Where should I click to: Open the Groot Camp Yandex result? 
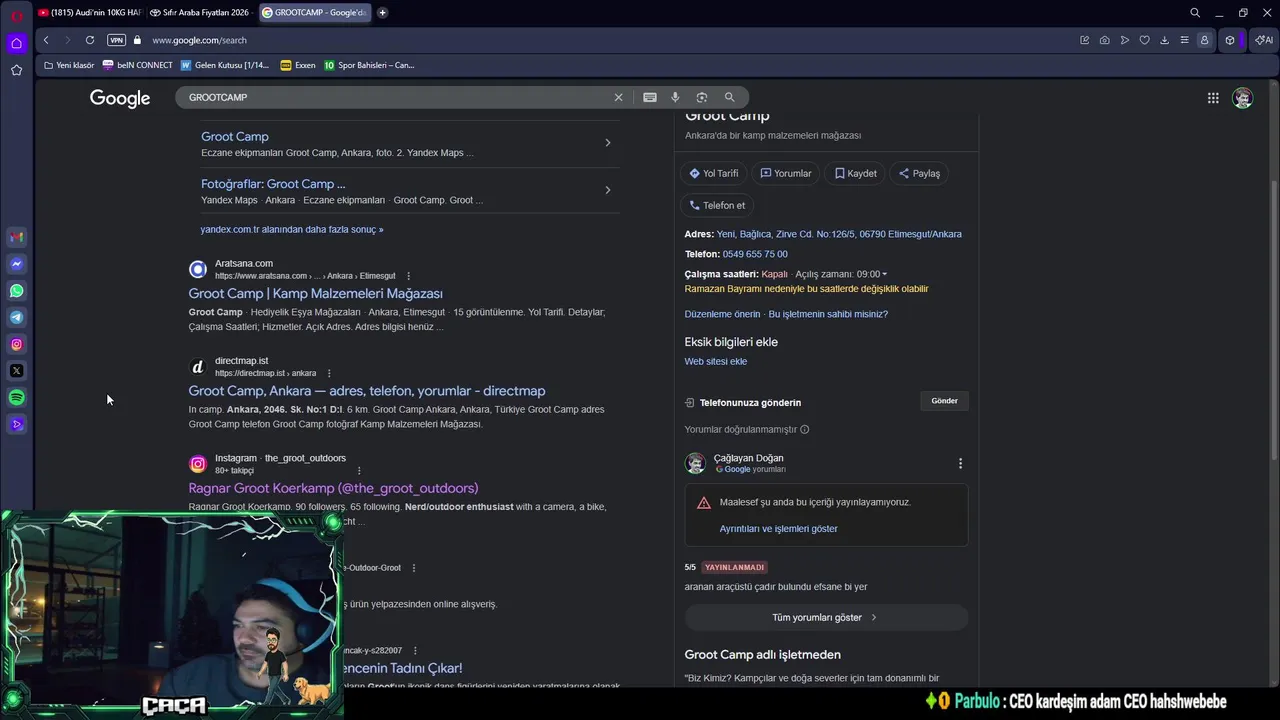[235, 136]
